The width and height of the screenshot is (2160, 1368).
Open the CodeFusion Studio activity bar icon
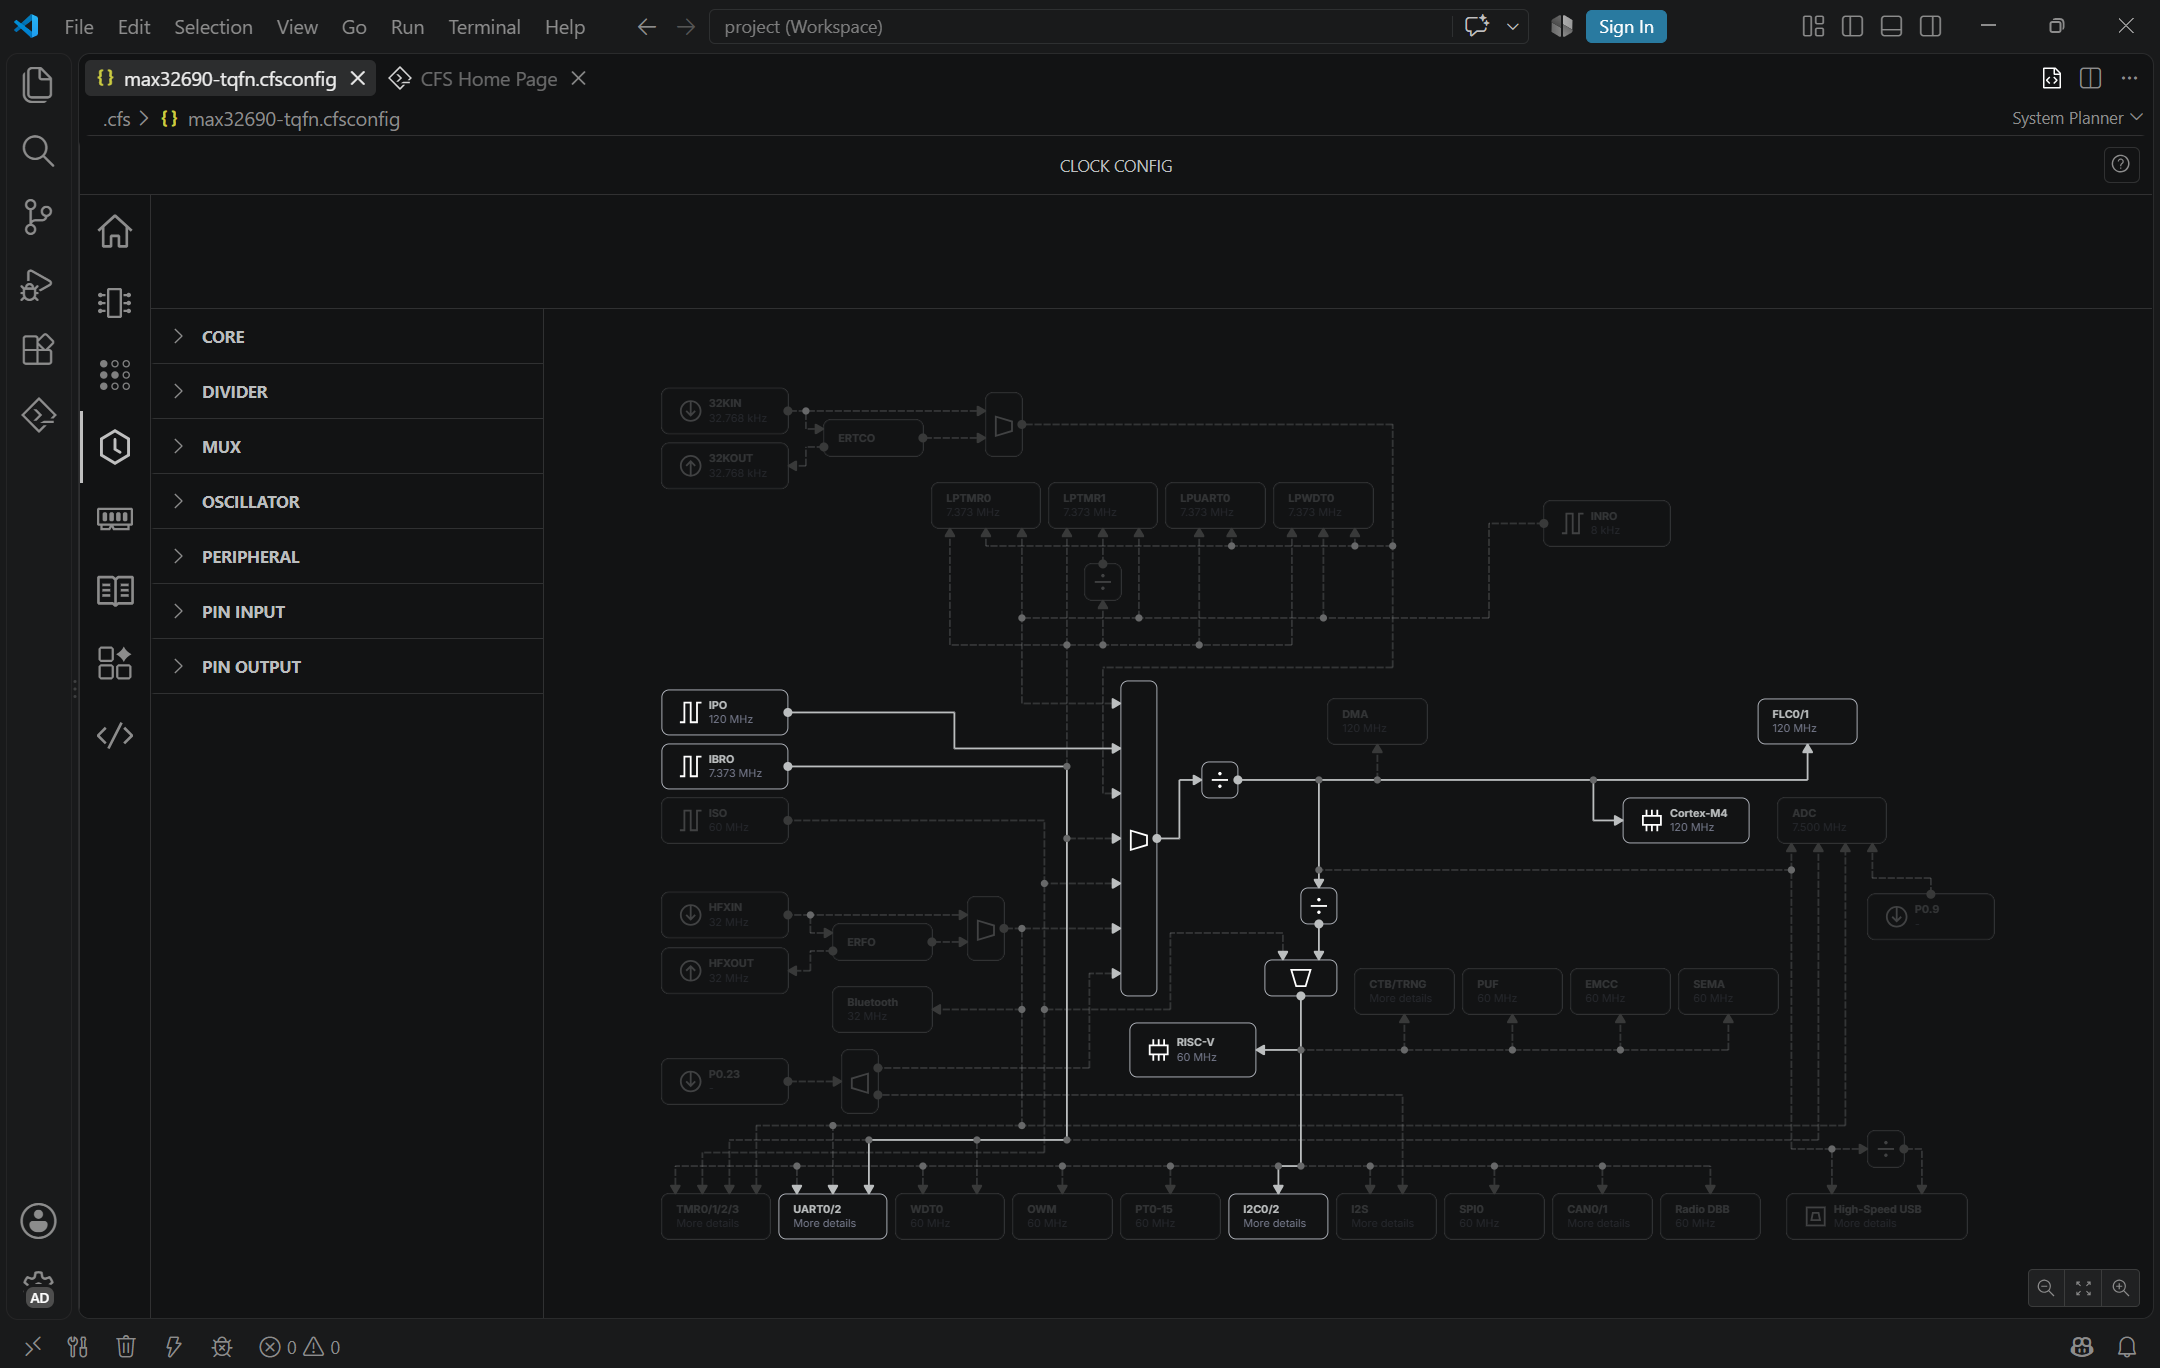[38, 415]
